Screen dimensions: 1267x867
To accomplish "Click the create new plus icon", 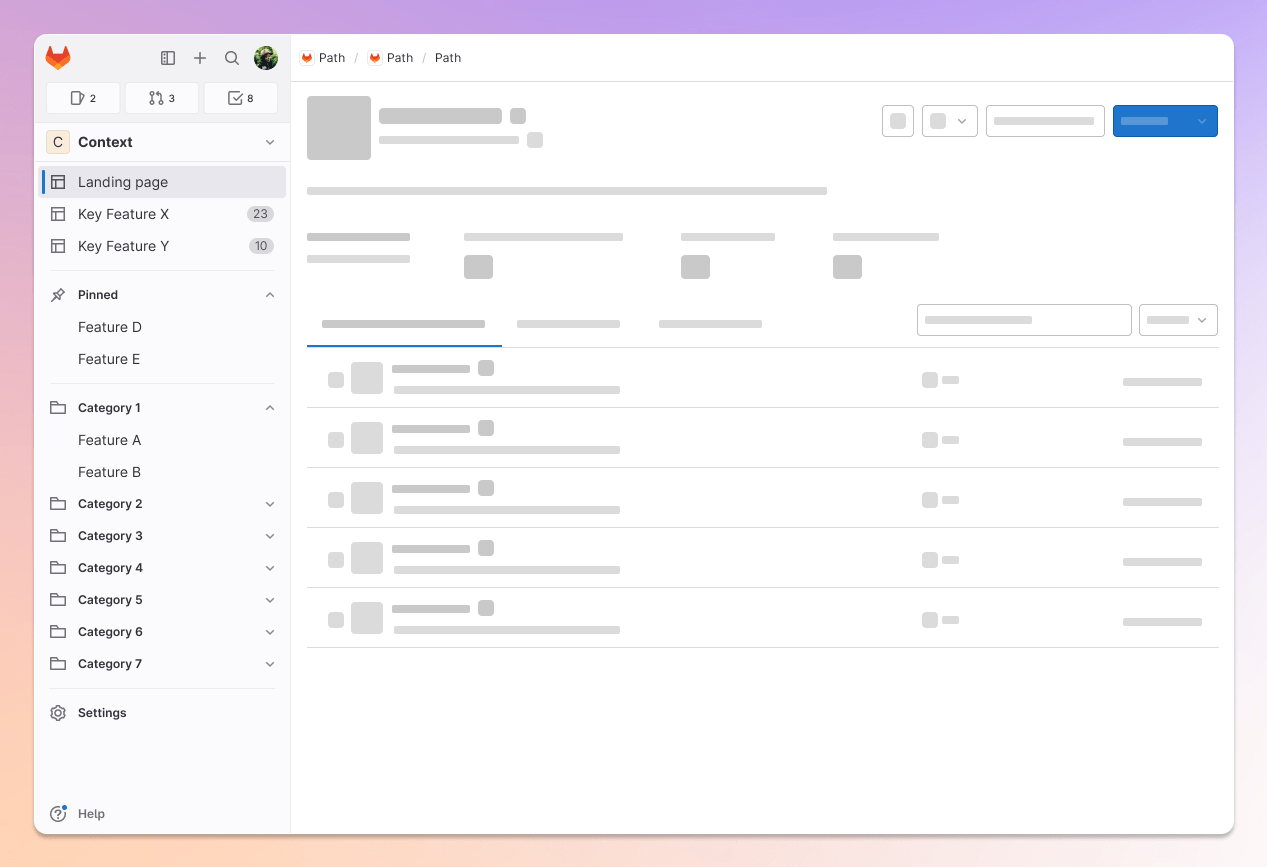I will 200,58.
